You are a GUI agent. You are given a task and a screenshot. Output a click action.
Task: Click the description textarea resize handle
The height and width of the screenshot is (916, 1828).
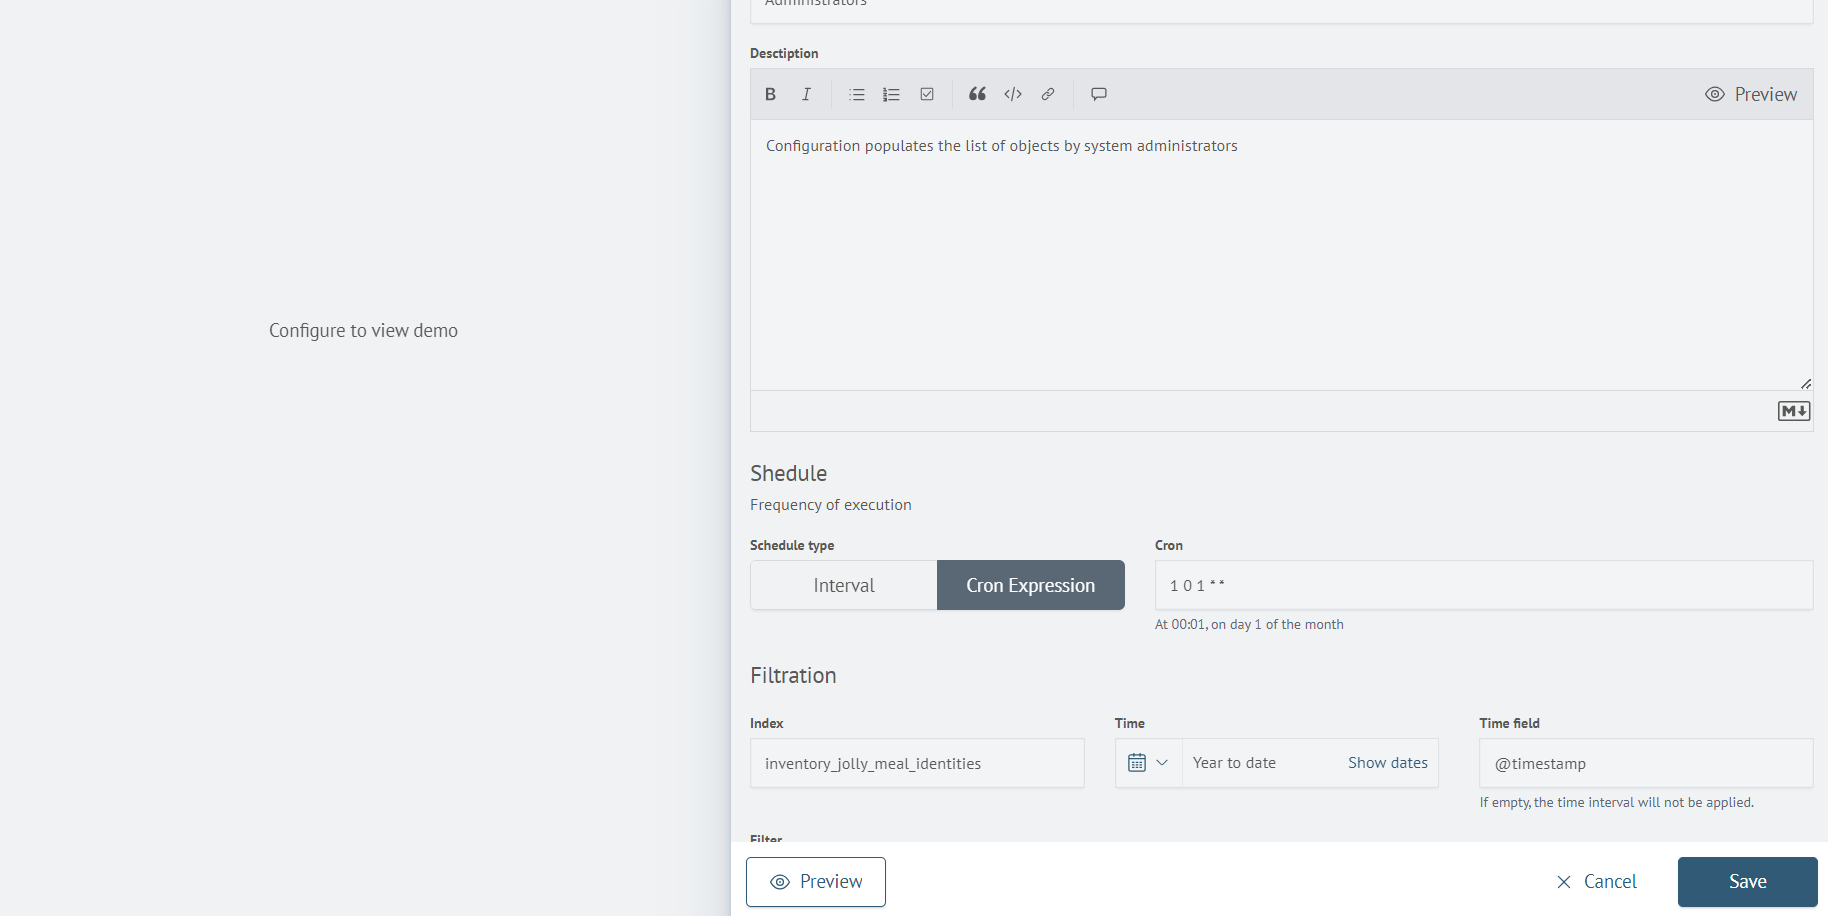[x=1806, y=383]
